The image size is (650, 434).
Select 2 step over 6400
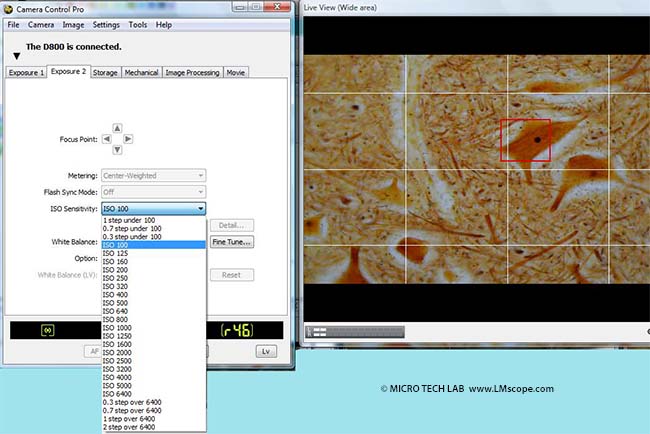(154, 427)
